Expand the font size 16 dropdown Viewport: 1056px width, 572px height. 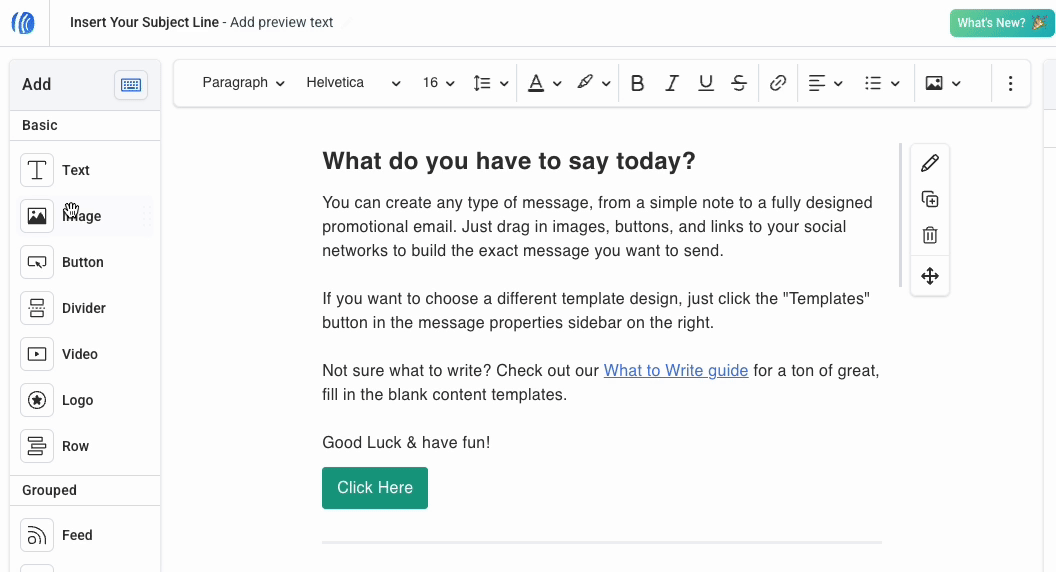(x=438, y=83)
